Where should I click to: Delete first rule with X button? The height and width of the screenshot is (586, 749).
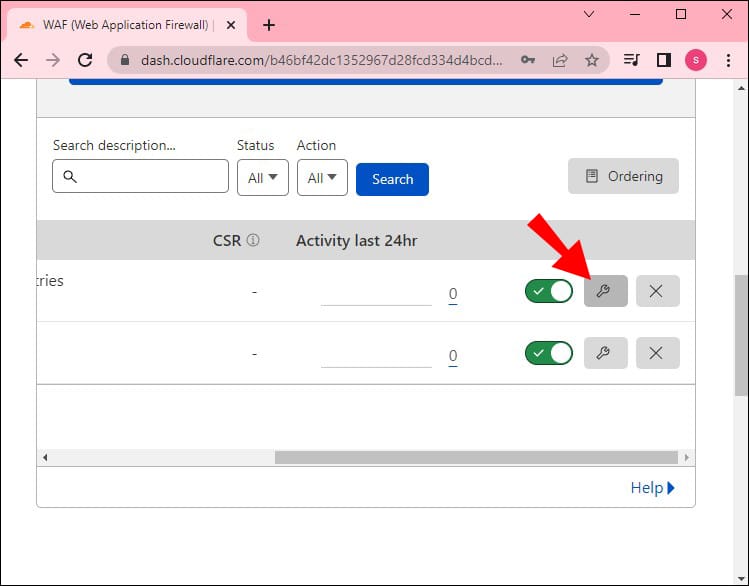pyautogui.click(x=657, y=291)
